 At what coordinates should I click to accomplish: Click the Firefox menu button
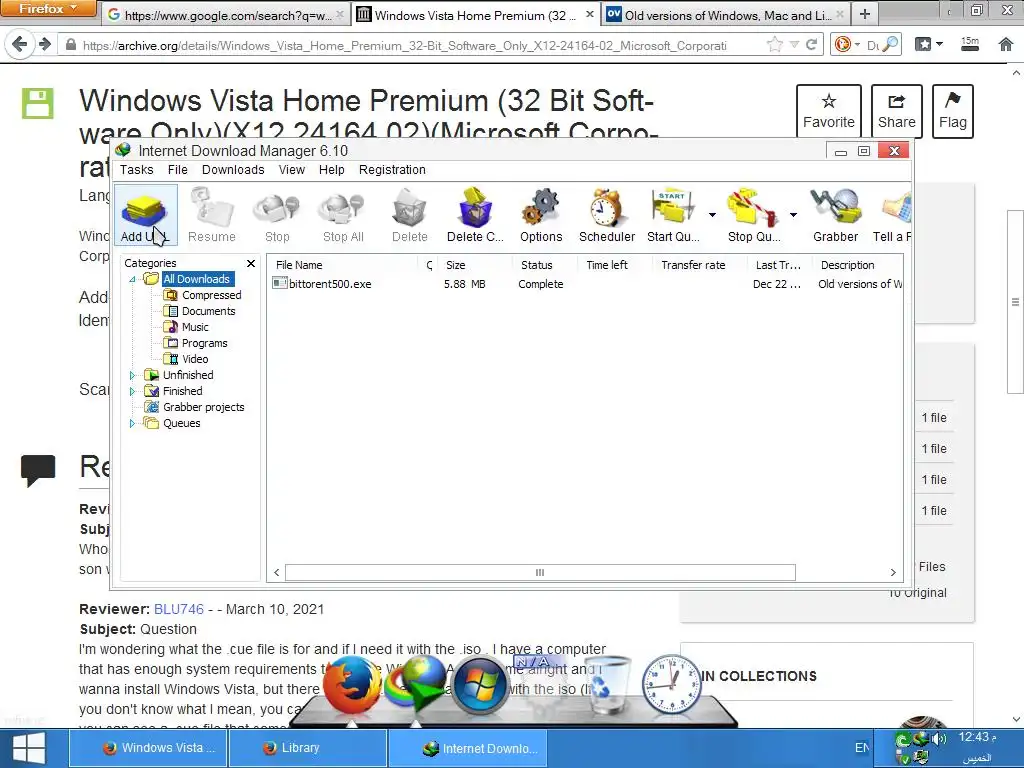[48, 9]
